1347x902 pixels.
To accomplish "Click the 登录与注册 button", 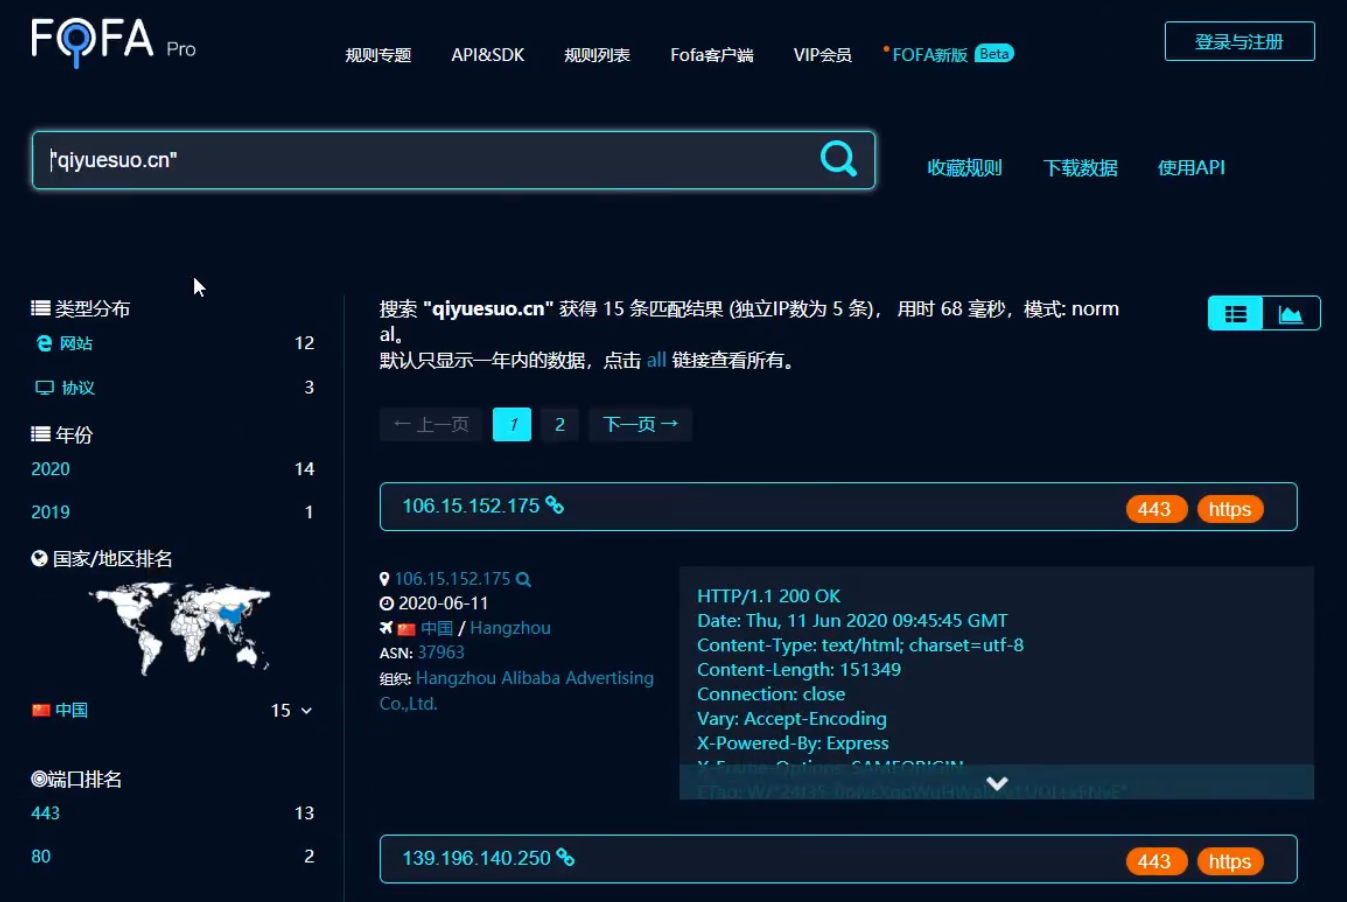I will (1239, 42).
